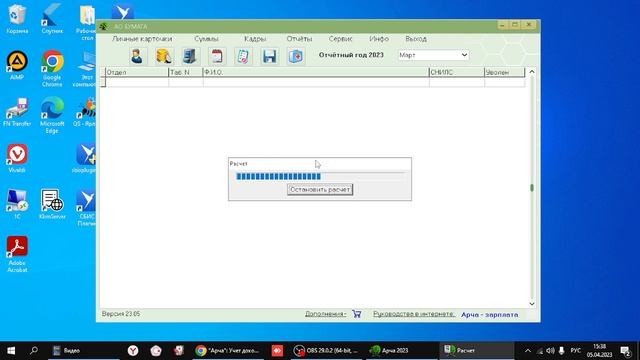The image size is (640, 360).
Task: Open the Дополнения link
Action: click(326, 314)
